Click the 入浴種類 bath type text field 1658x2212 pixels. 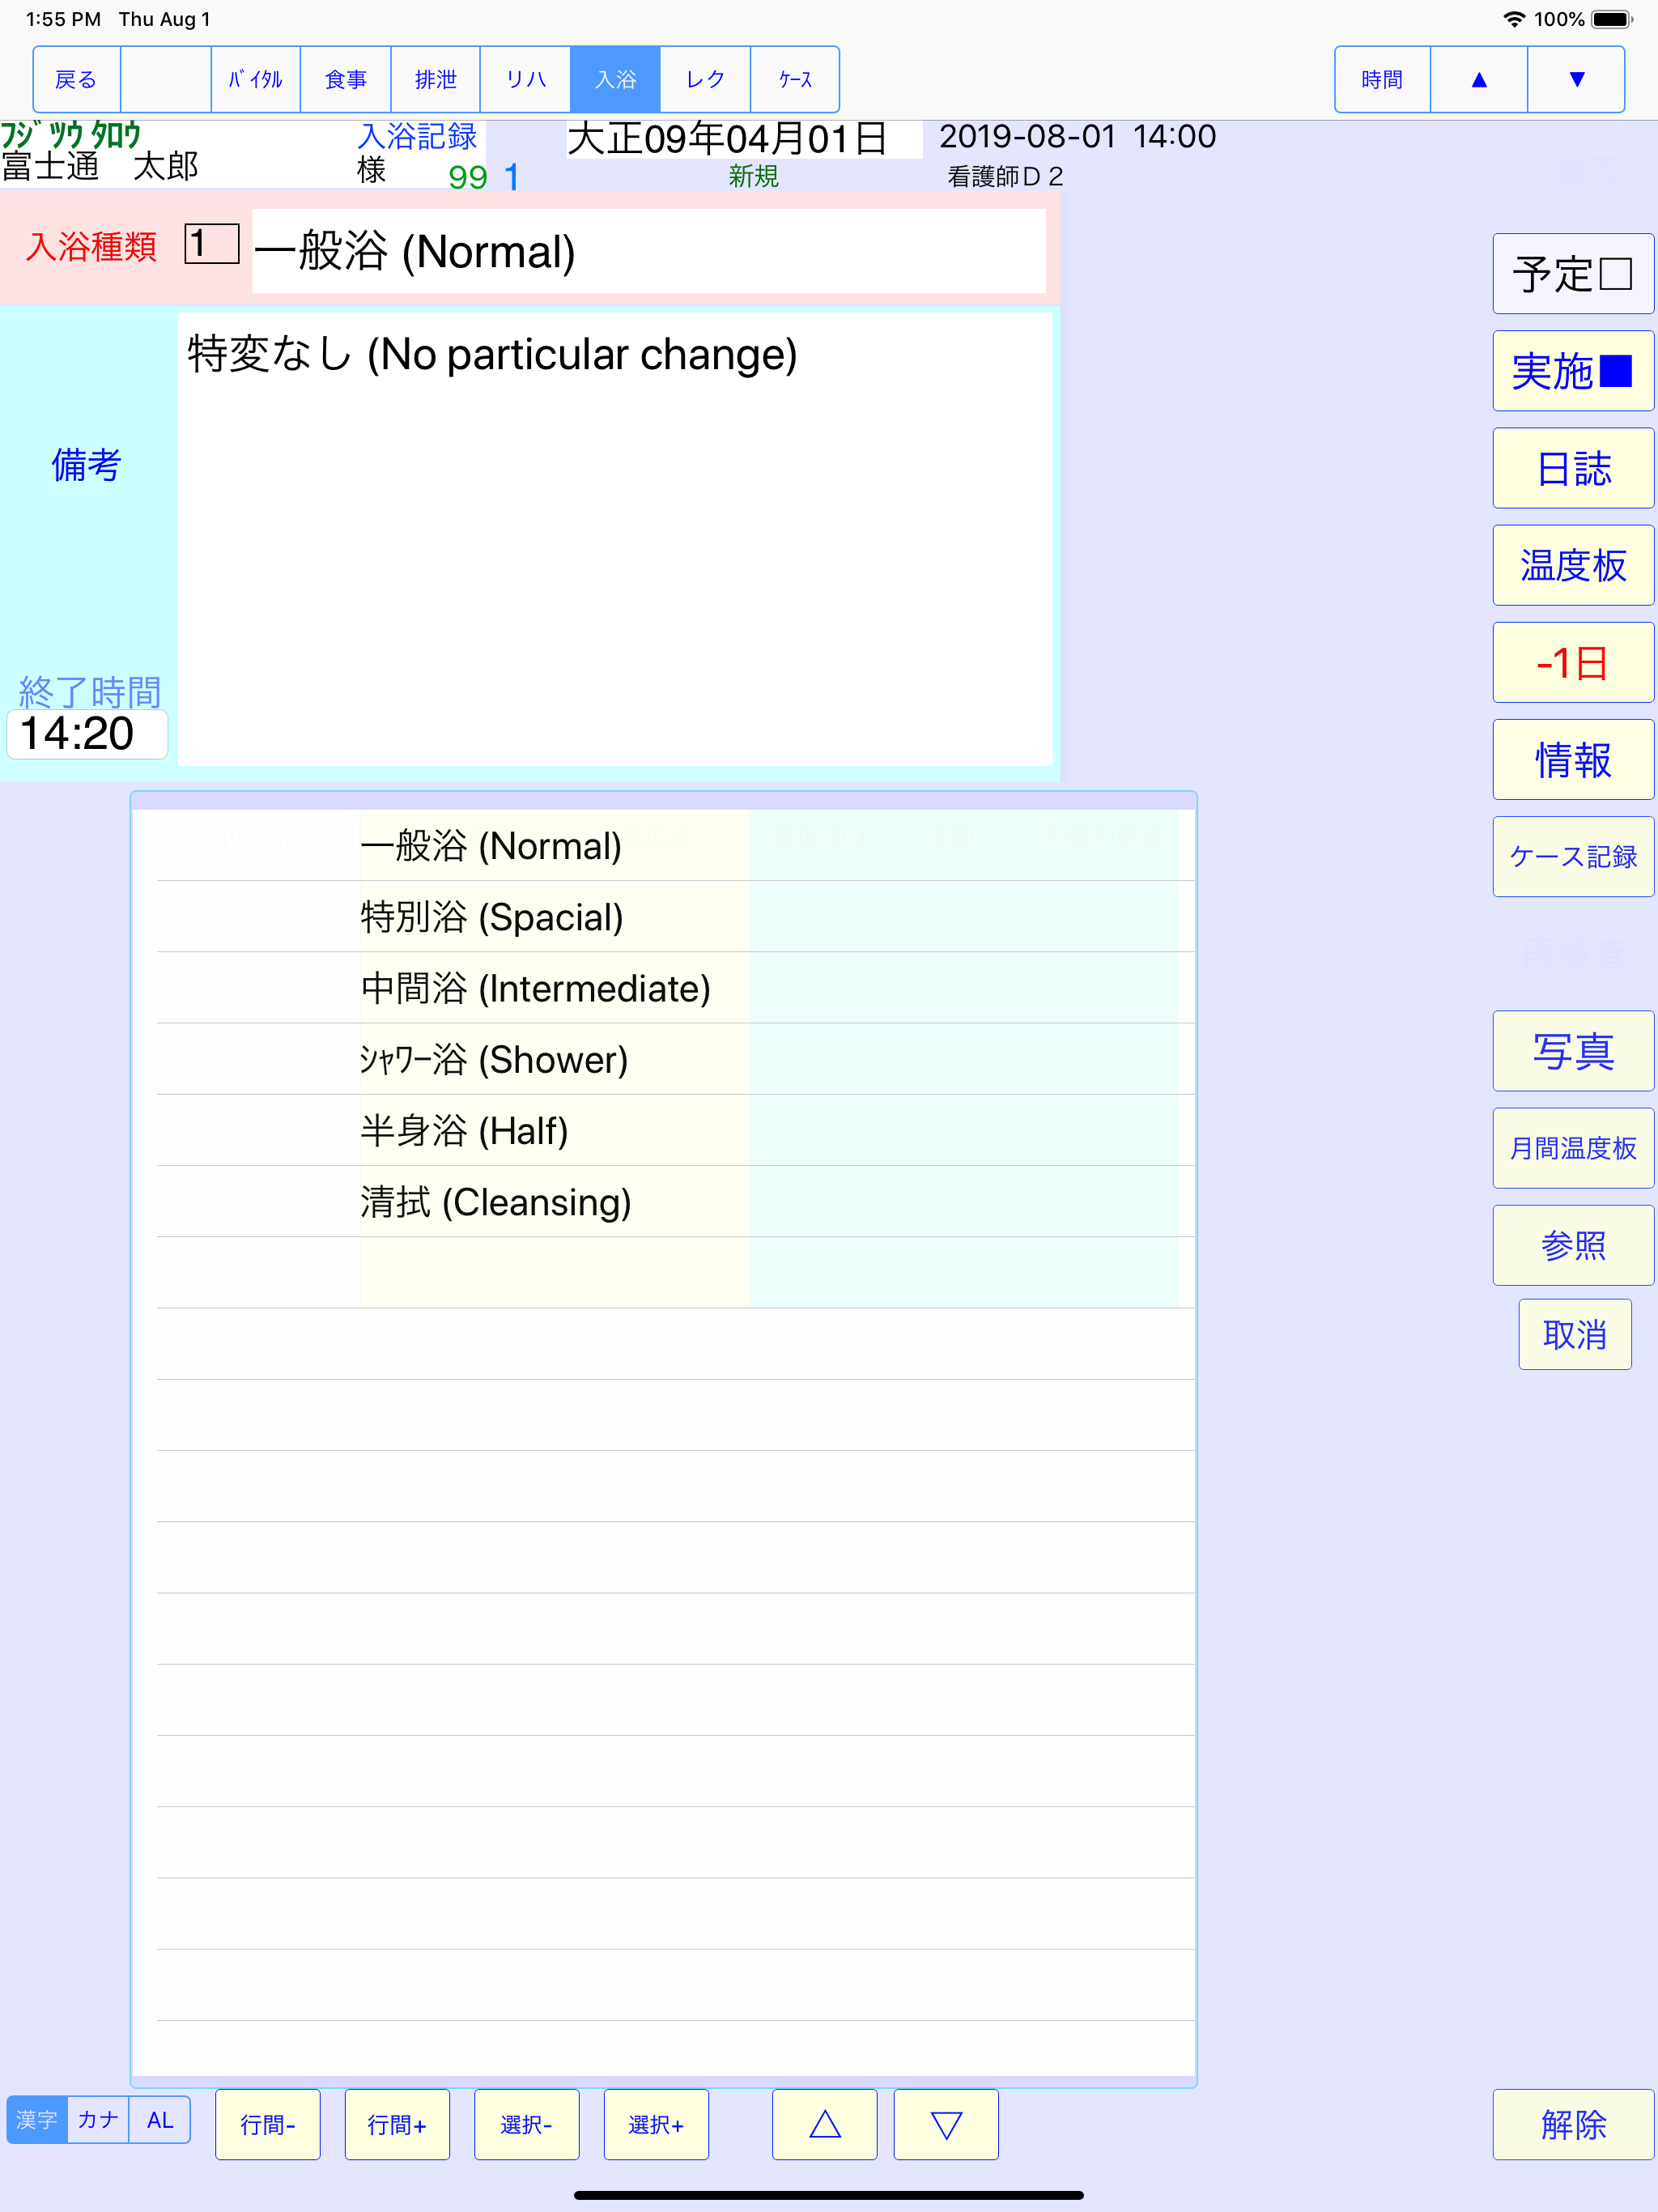point(649,251)
